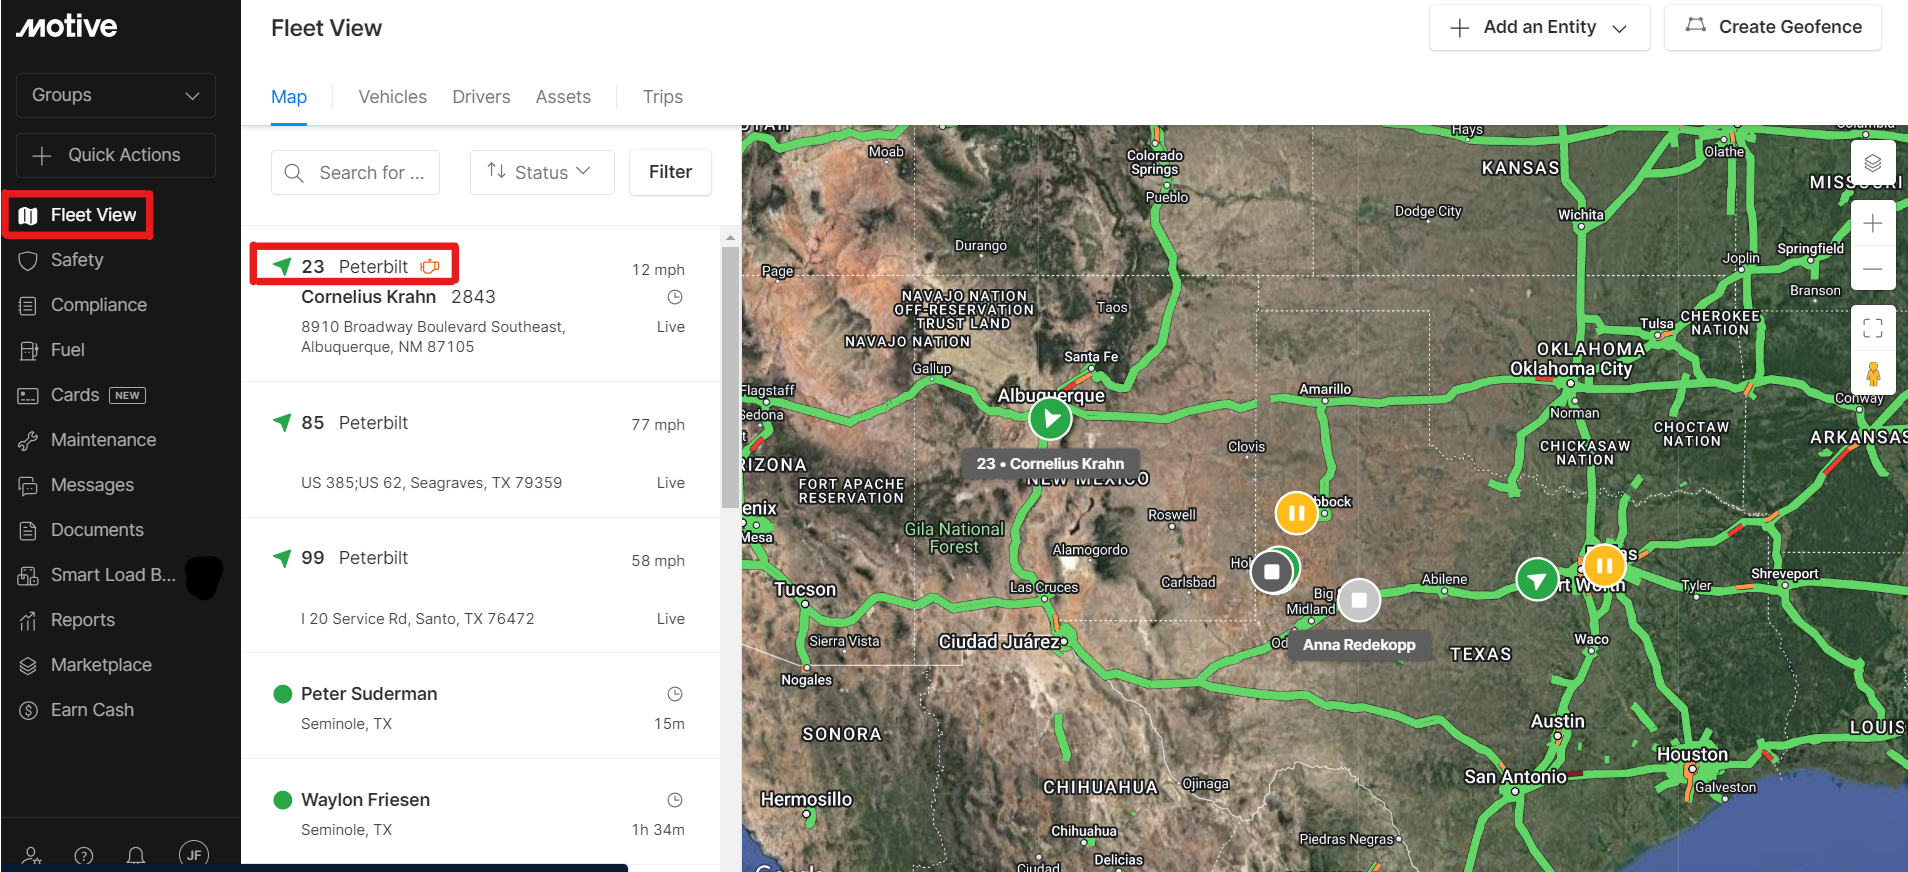Zoom out on the map
This screenshot has height=872, width=1908.
[x=1873, y=268]
